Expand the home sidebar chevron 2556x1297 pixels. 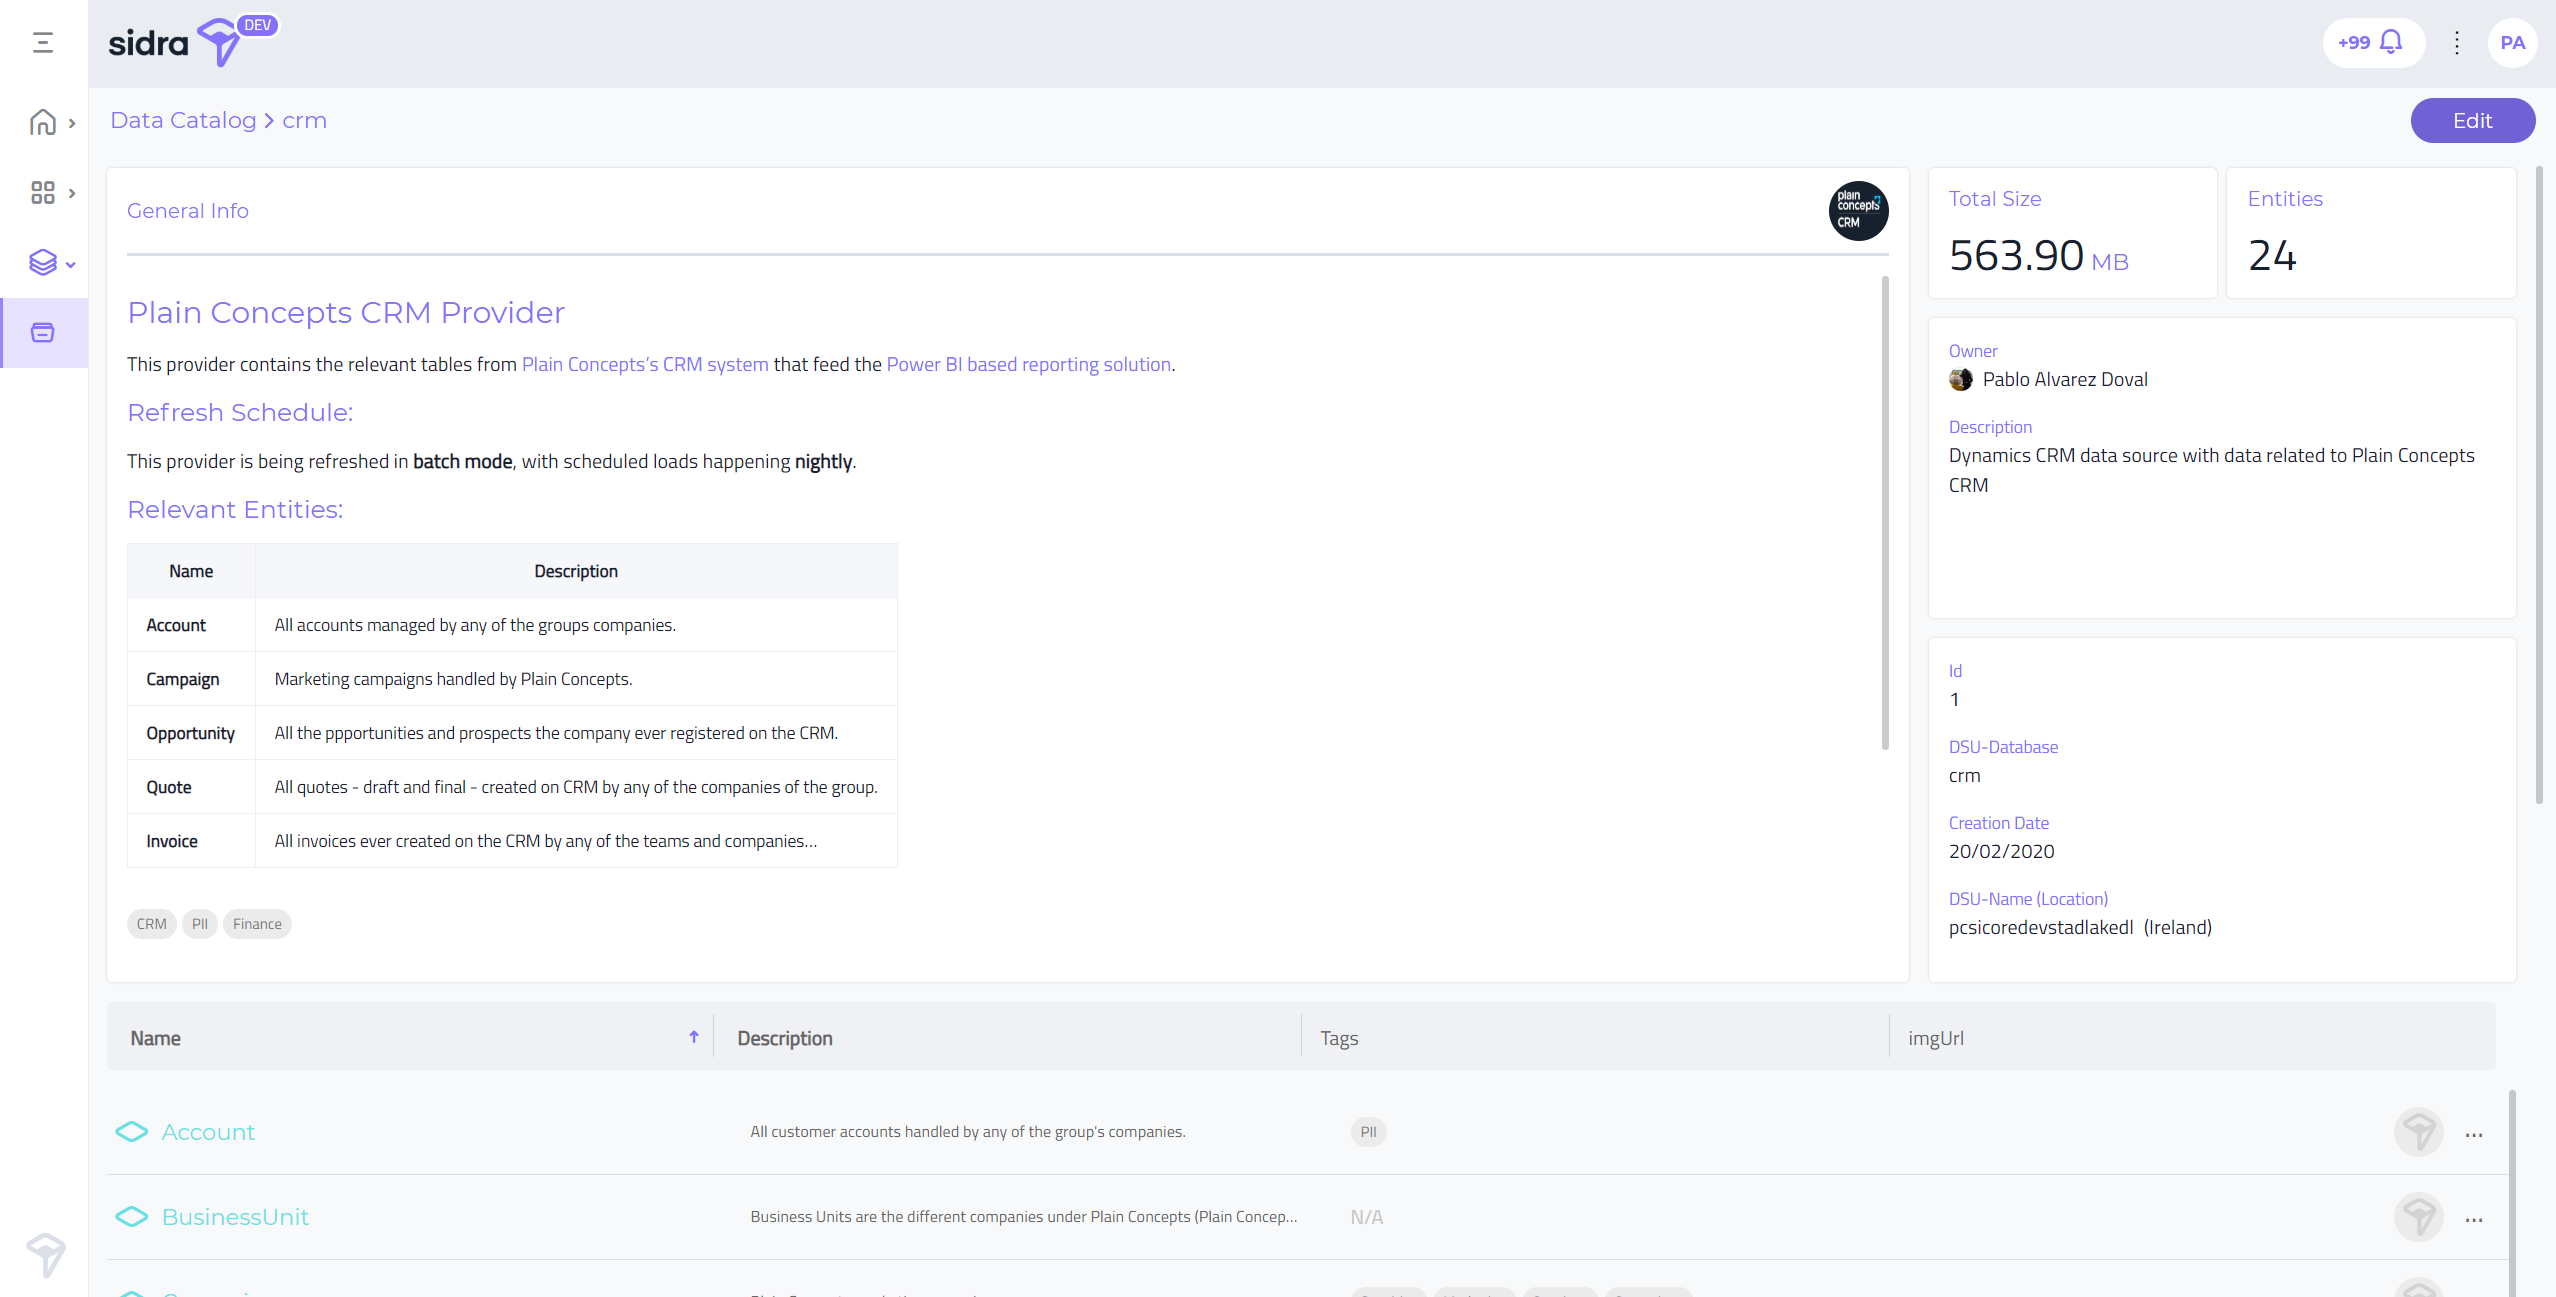coord(72,124)
